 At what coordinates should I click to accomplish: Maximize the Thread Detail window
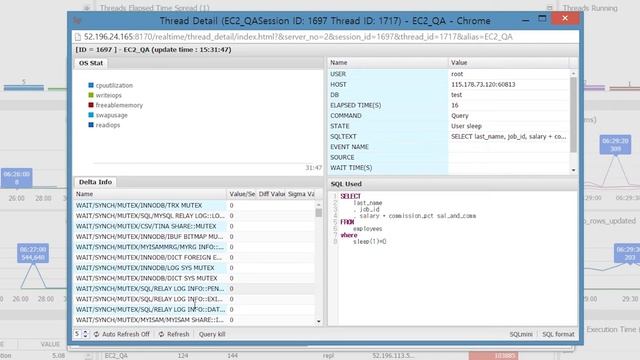click(542, 19)
